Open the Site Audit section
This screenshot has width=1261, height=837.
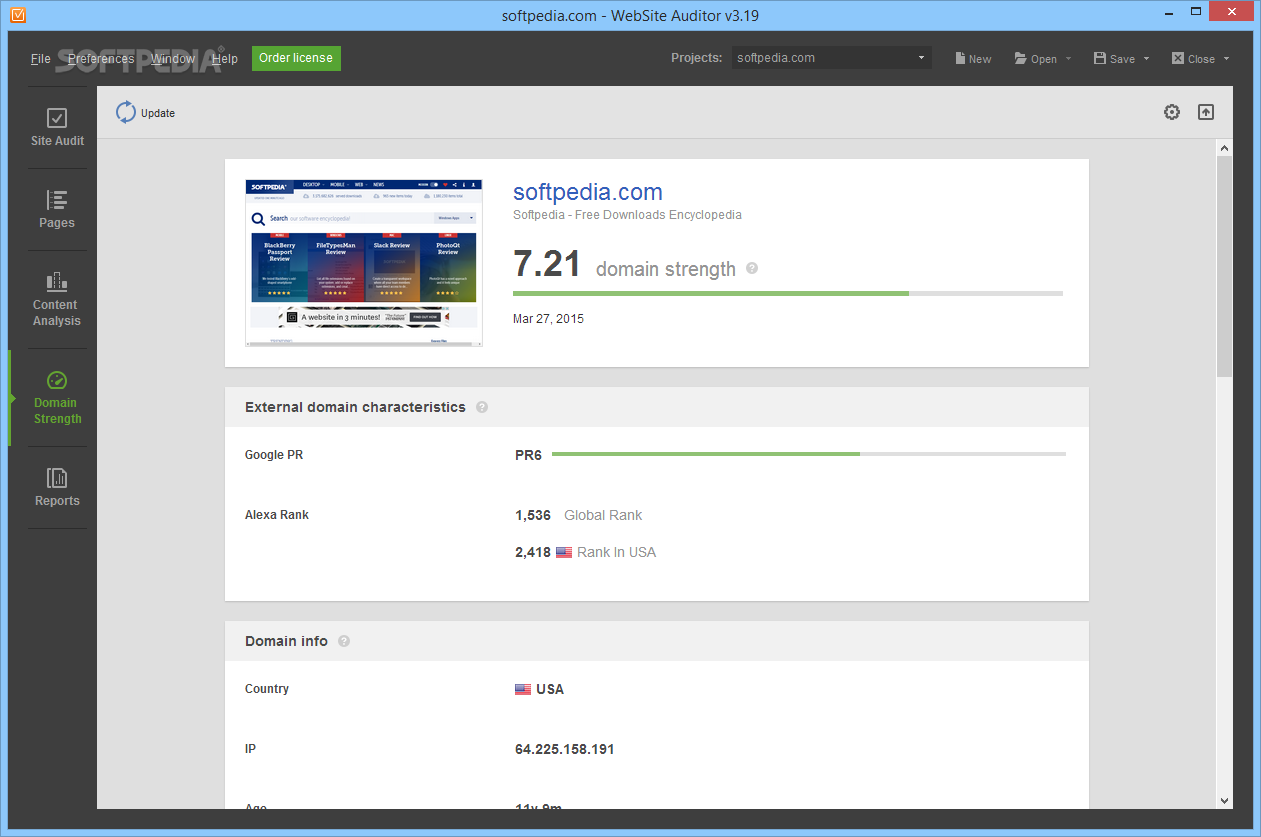(x=57, y=127)
